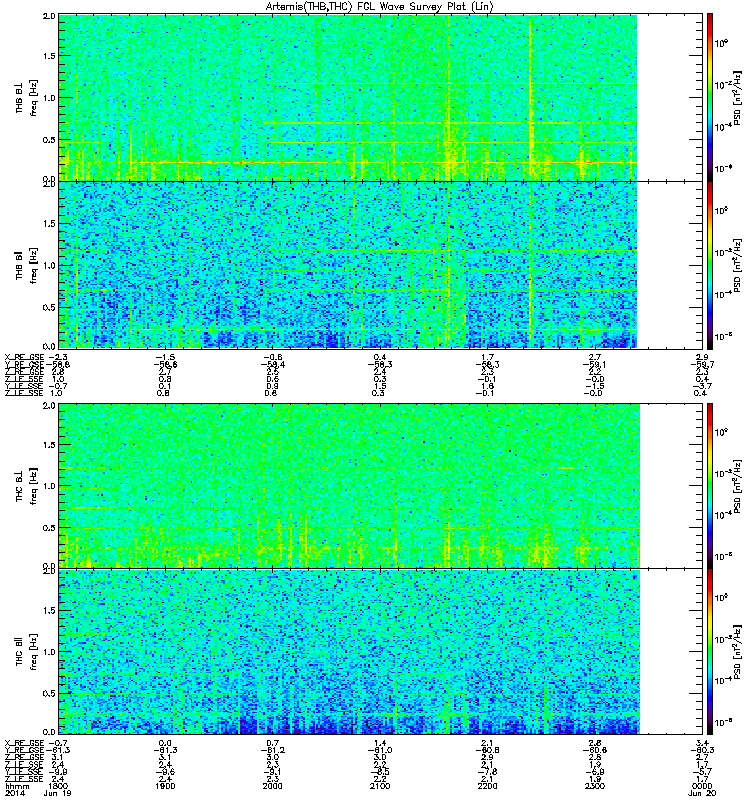This screenshot has width=750, height=800.
Task: Click the '1800' time axis label
Action: pyautogui.click(x=57, y=786)
